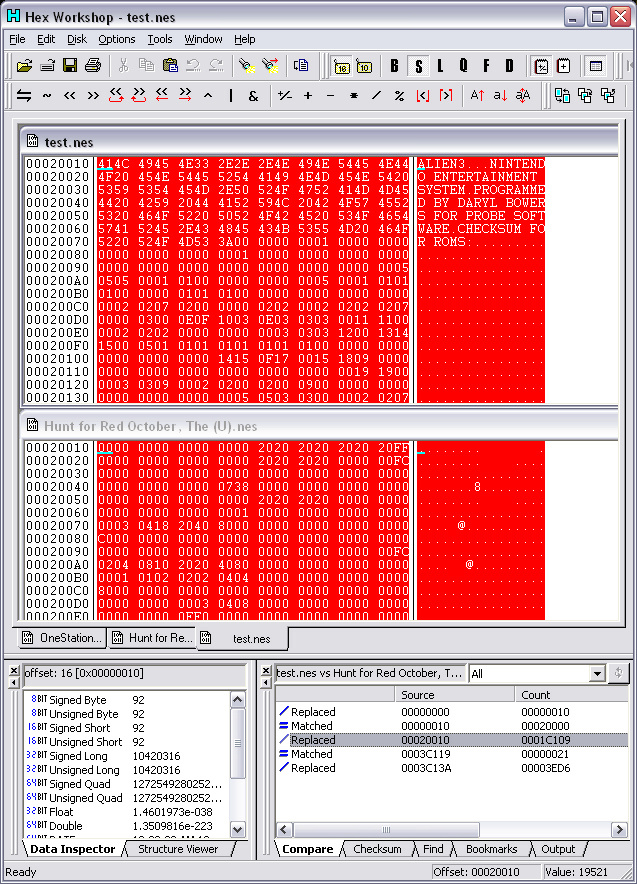Open the Tools menu

tap(160, 39)
